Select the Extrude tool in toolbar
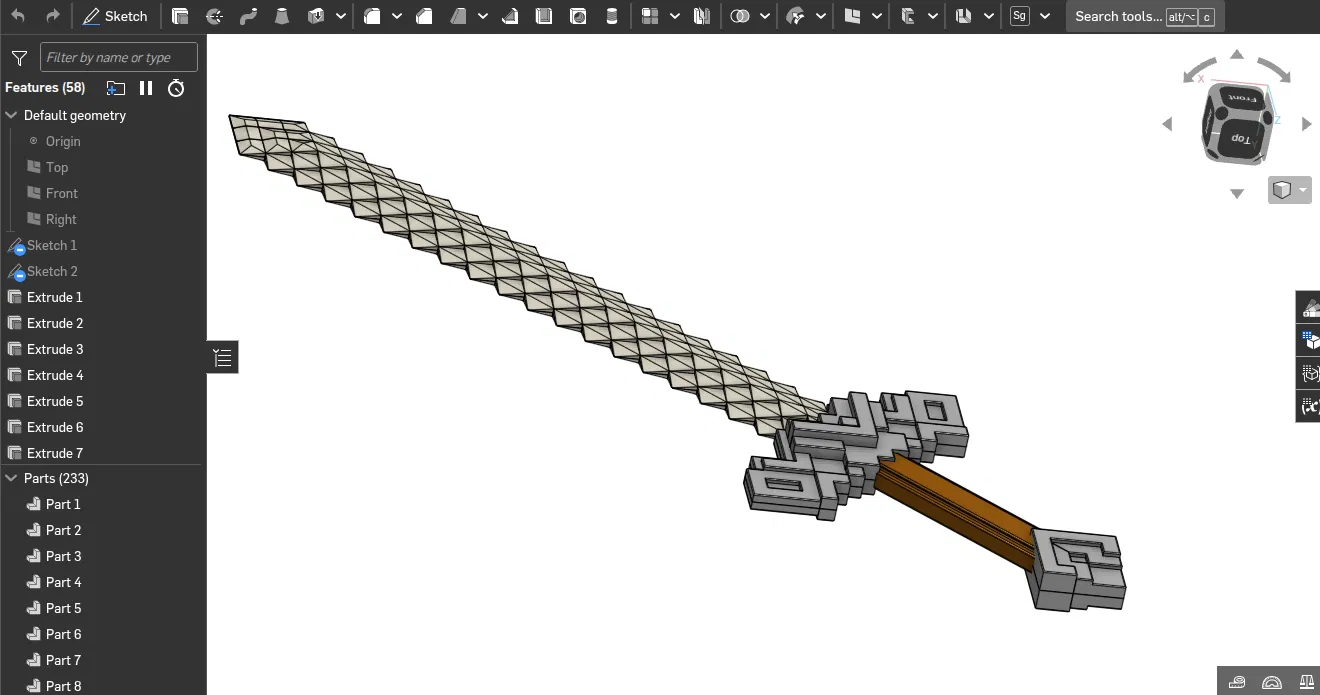This screenshot has width=1320, height=695. [180, 16]
